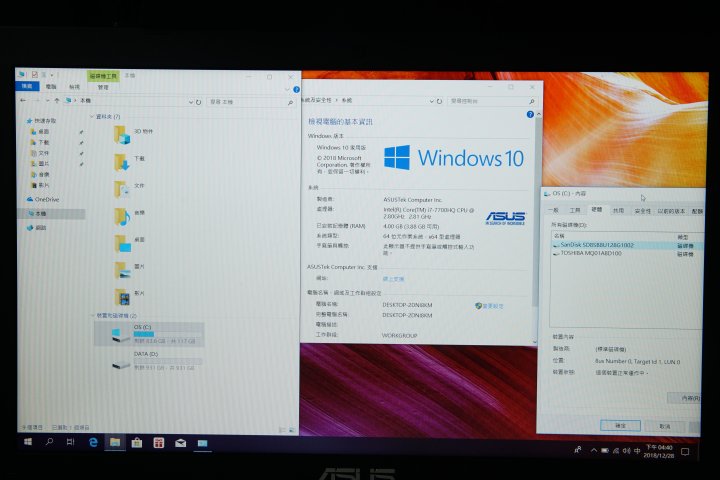Switch to the 工具 tab in OS (C:) properties
This screenshot has width=720, height=480.
click(575, 210)
